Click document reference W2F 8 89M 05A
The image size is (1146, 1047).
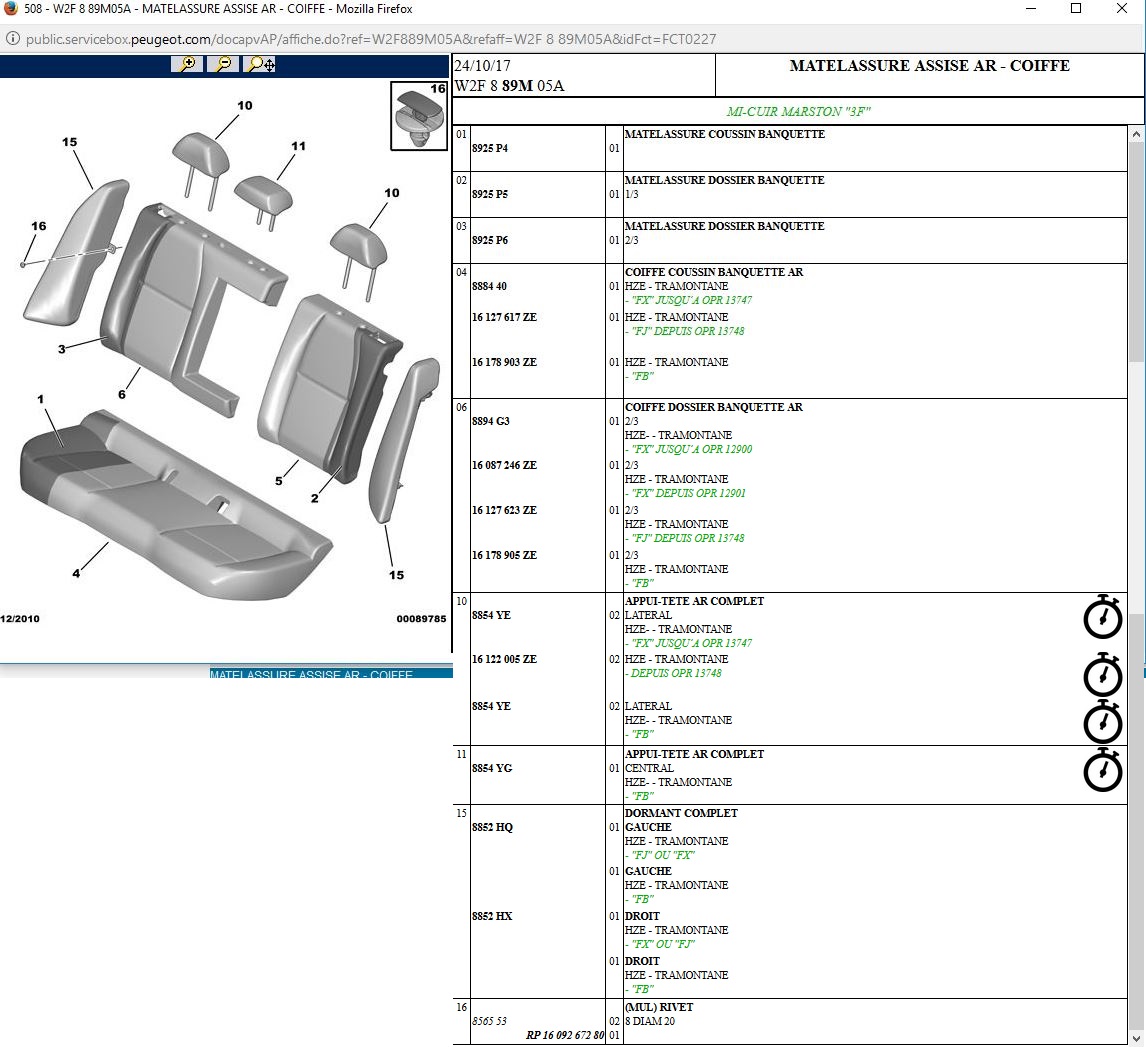click(x=509, y=86)
